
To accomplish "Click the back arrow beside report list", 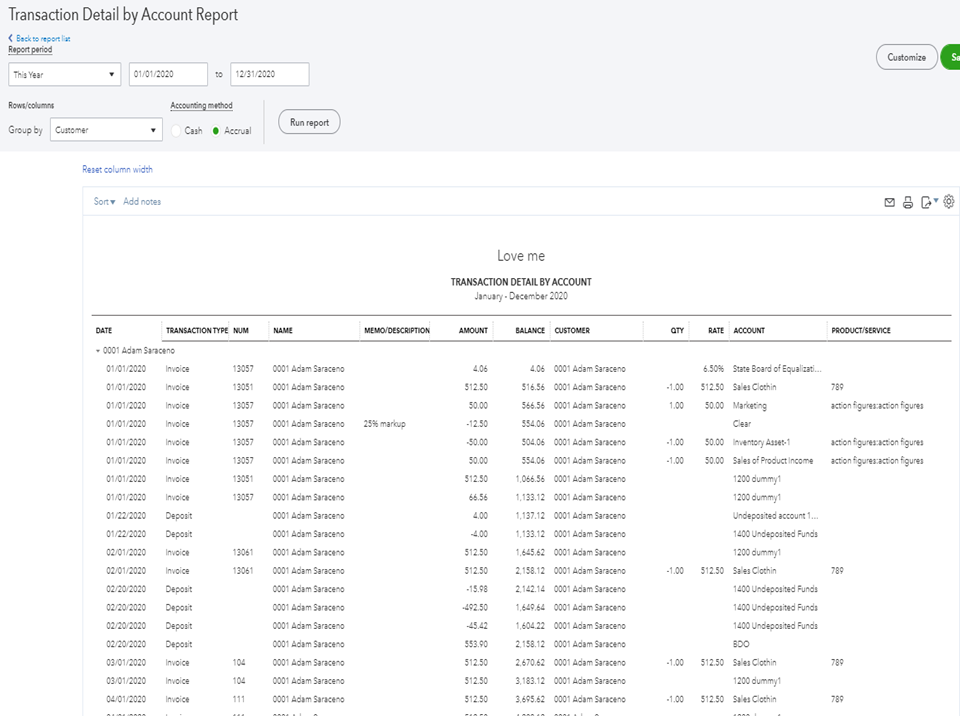I will click(x=11, y=39).
